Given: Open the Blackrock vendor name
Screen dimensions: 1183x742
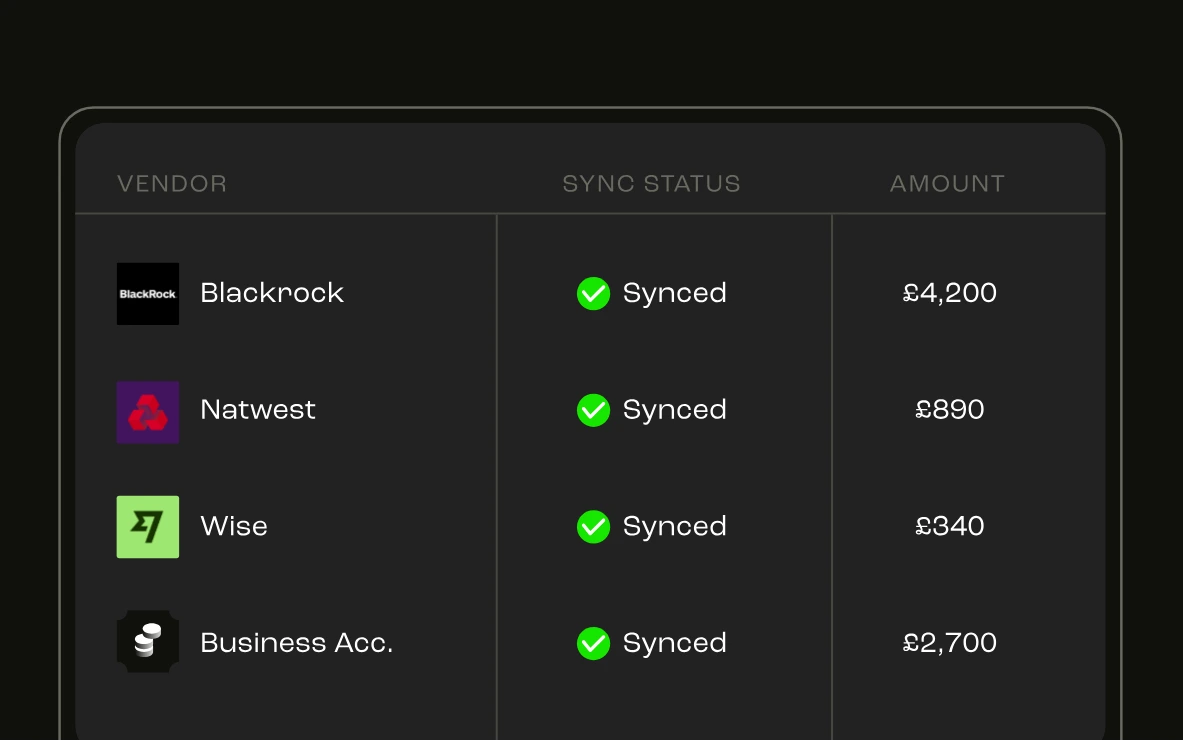Looking at the screenshot, I should click(x=272, y=293).
